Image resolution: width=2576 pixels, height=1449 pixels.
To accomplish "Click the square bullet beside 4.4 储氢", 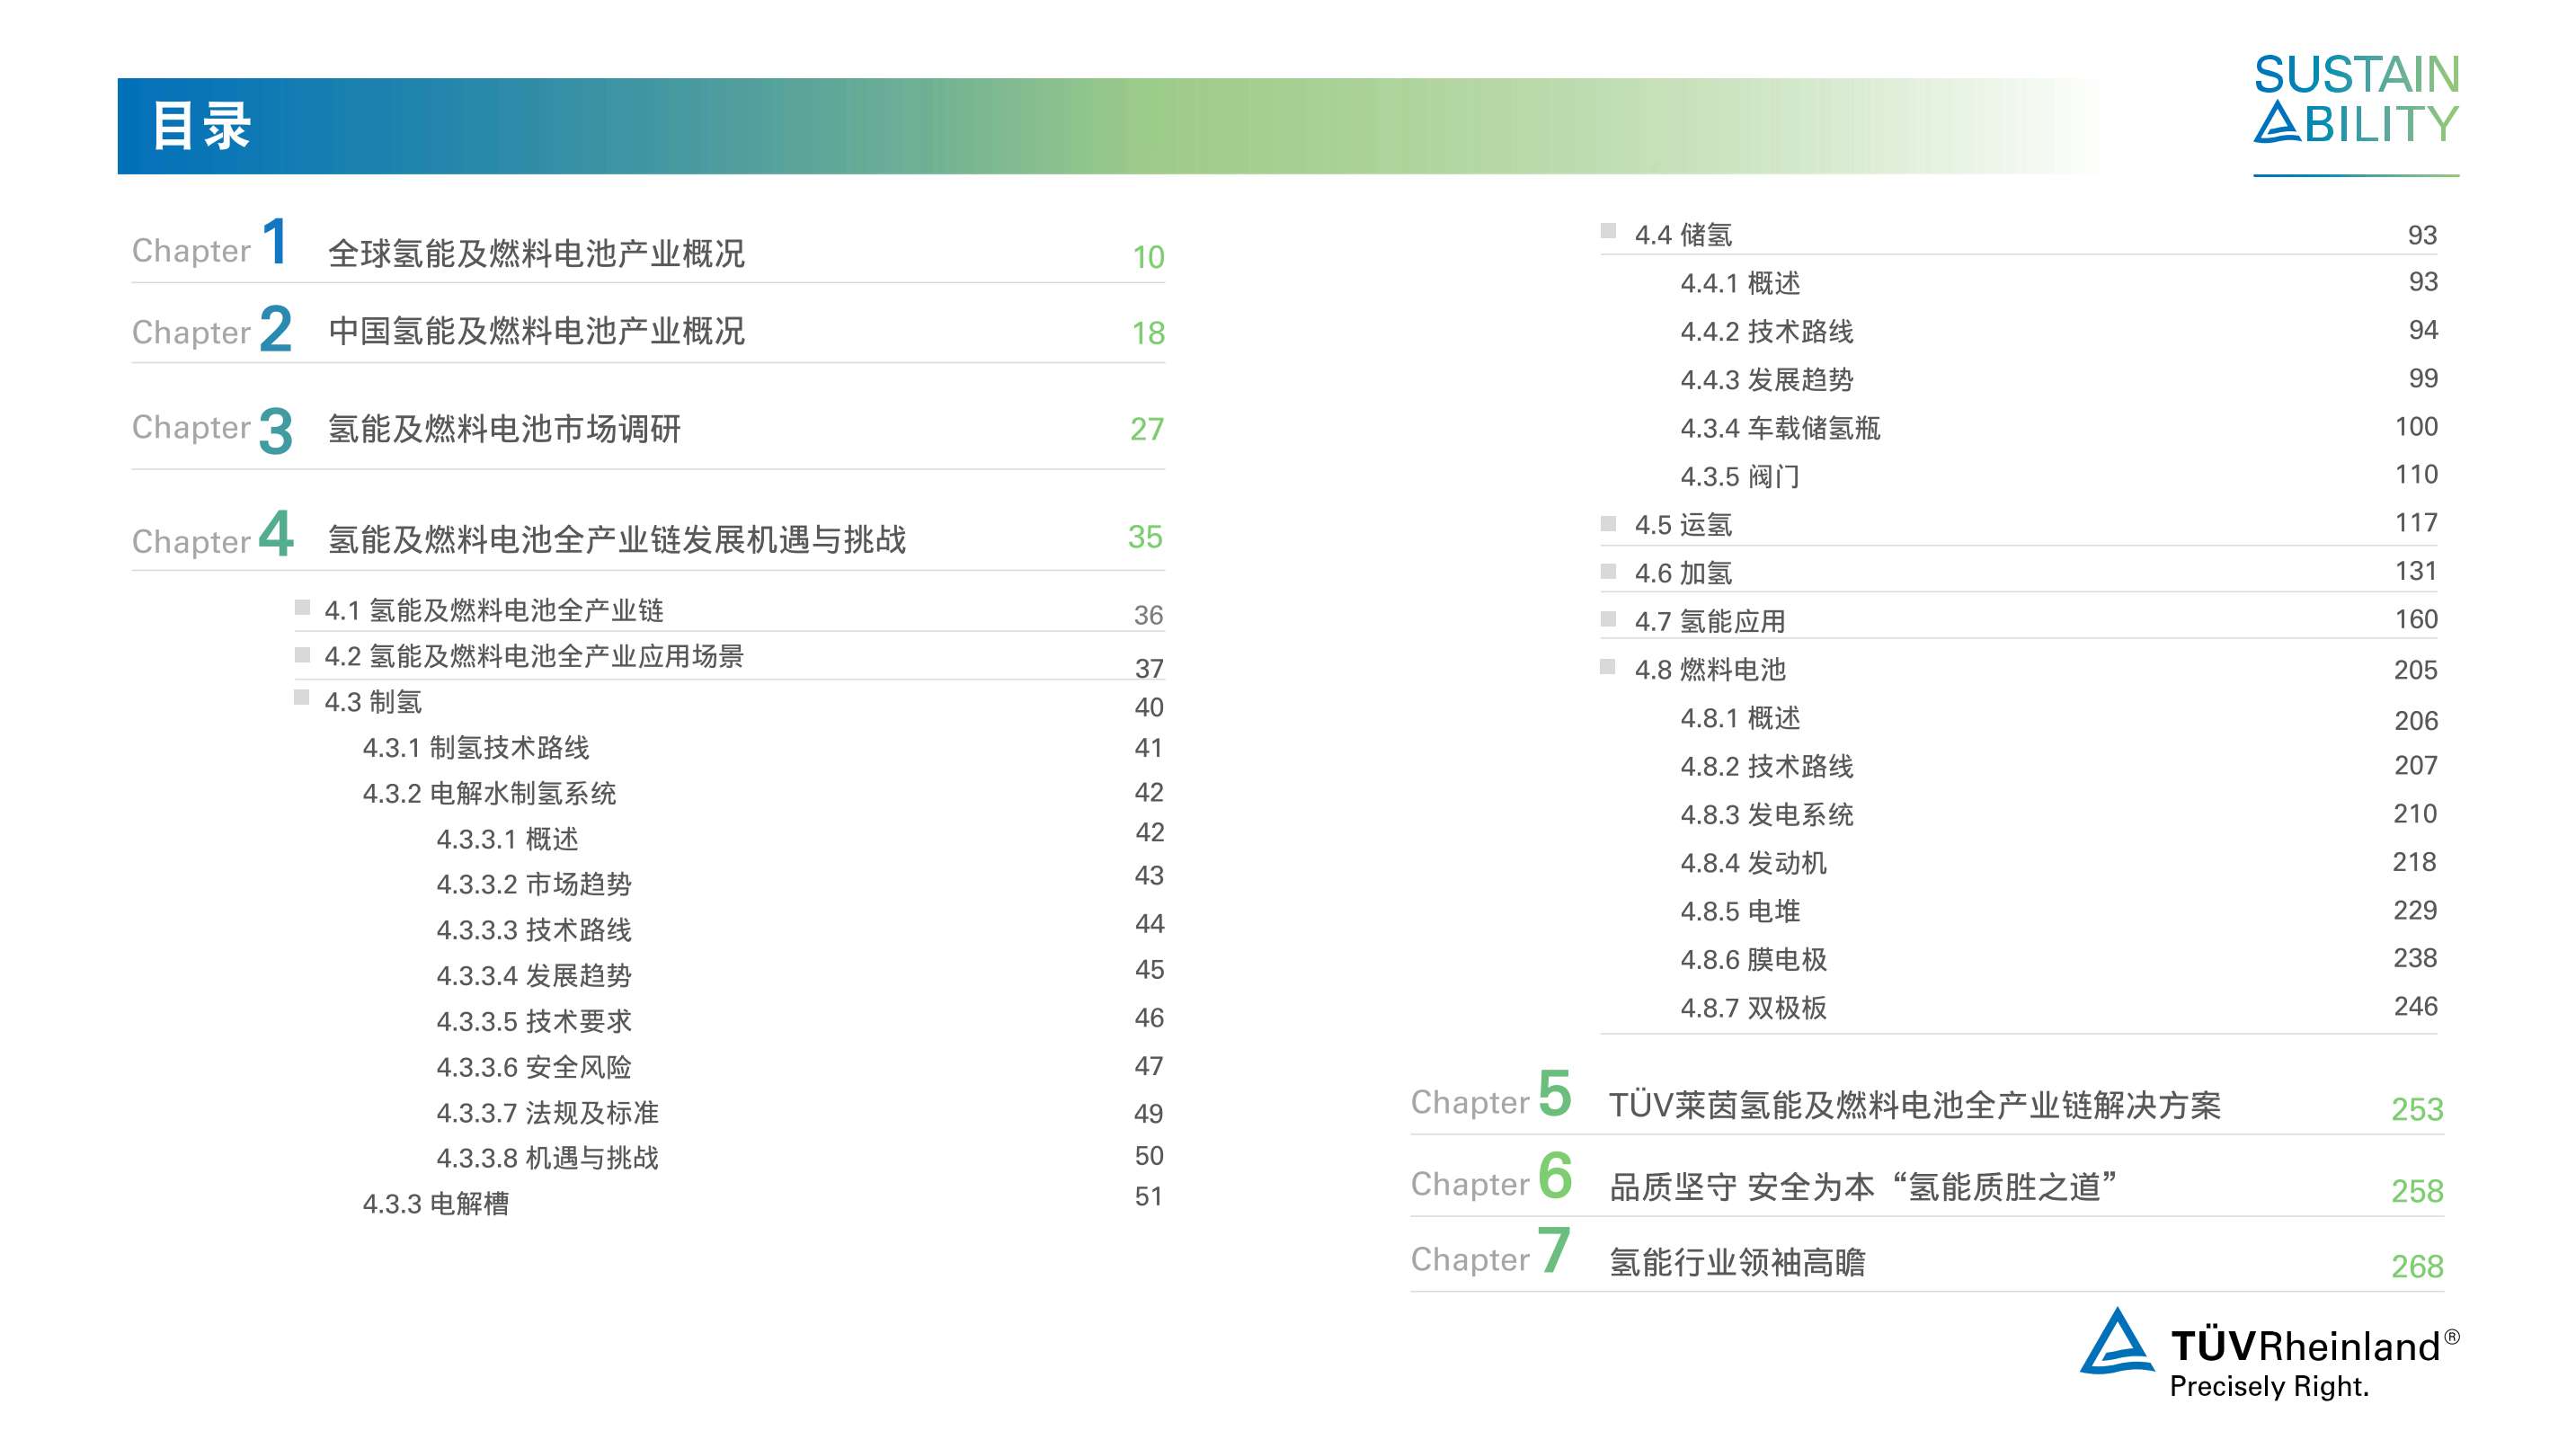I will point(1608,231).
